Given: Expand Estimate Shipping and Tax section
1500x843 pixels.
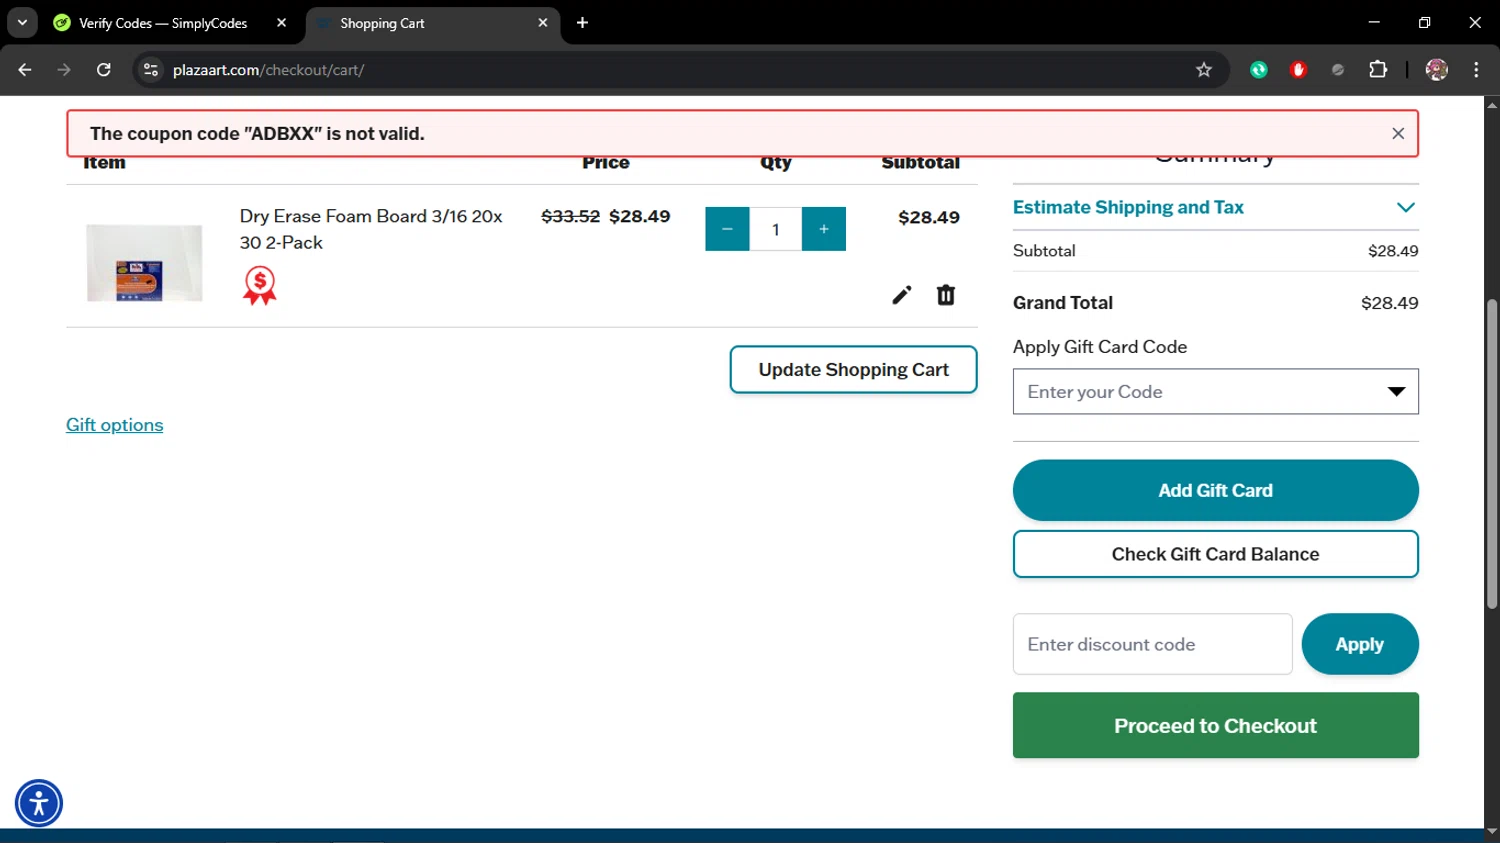Looking at the screenshot, I should (x=1215, y=208).
